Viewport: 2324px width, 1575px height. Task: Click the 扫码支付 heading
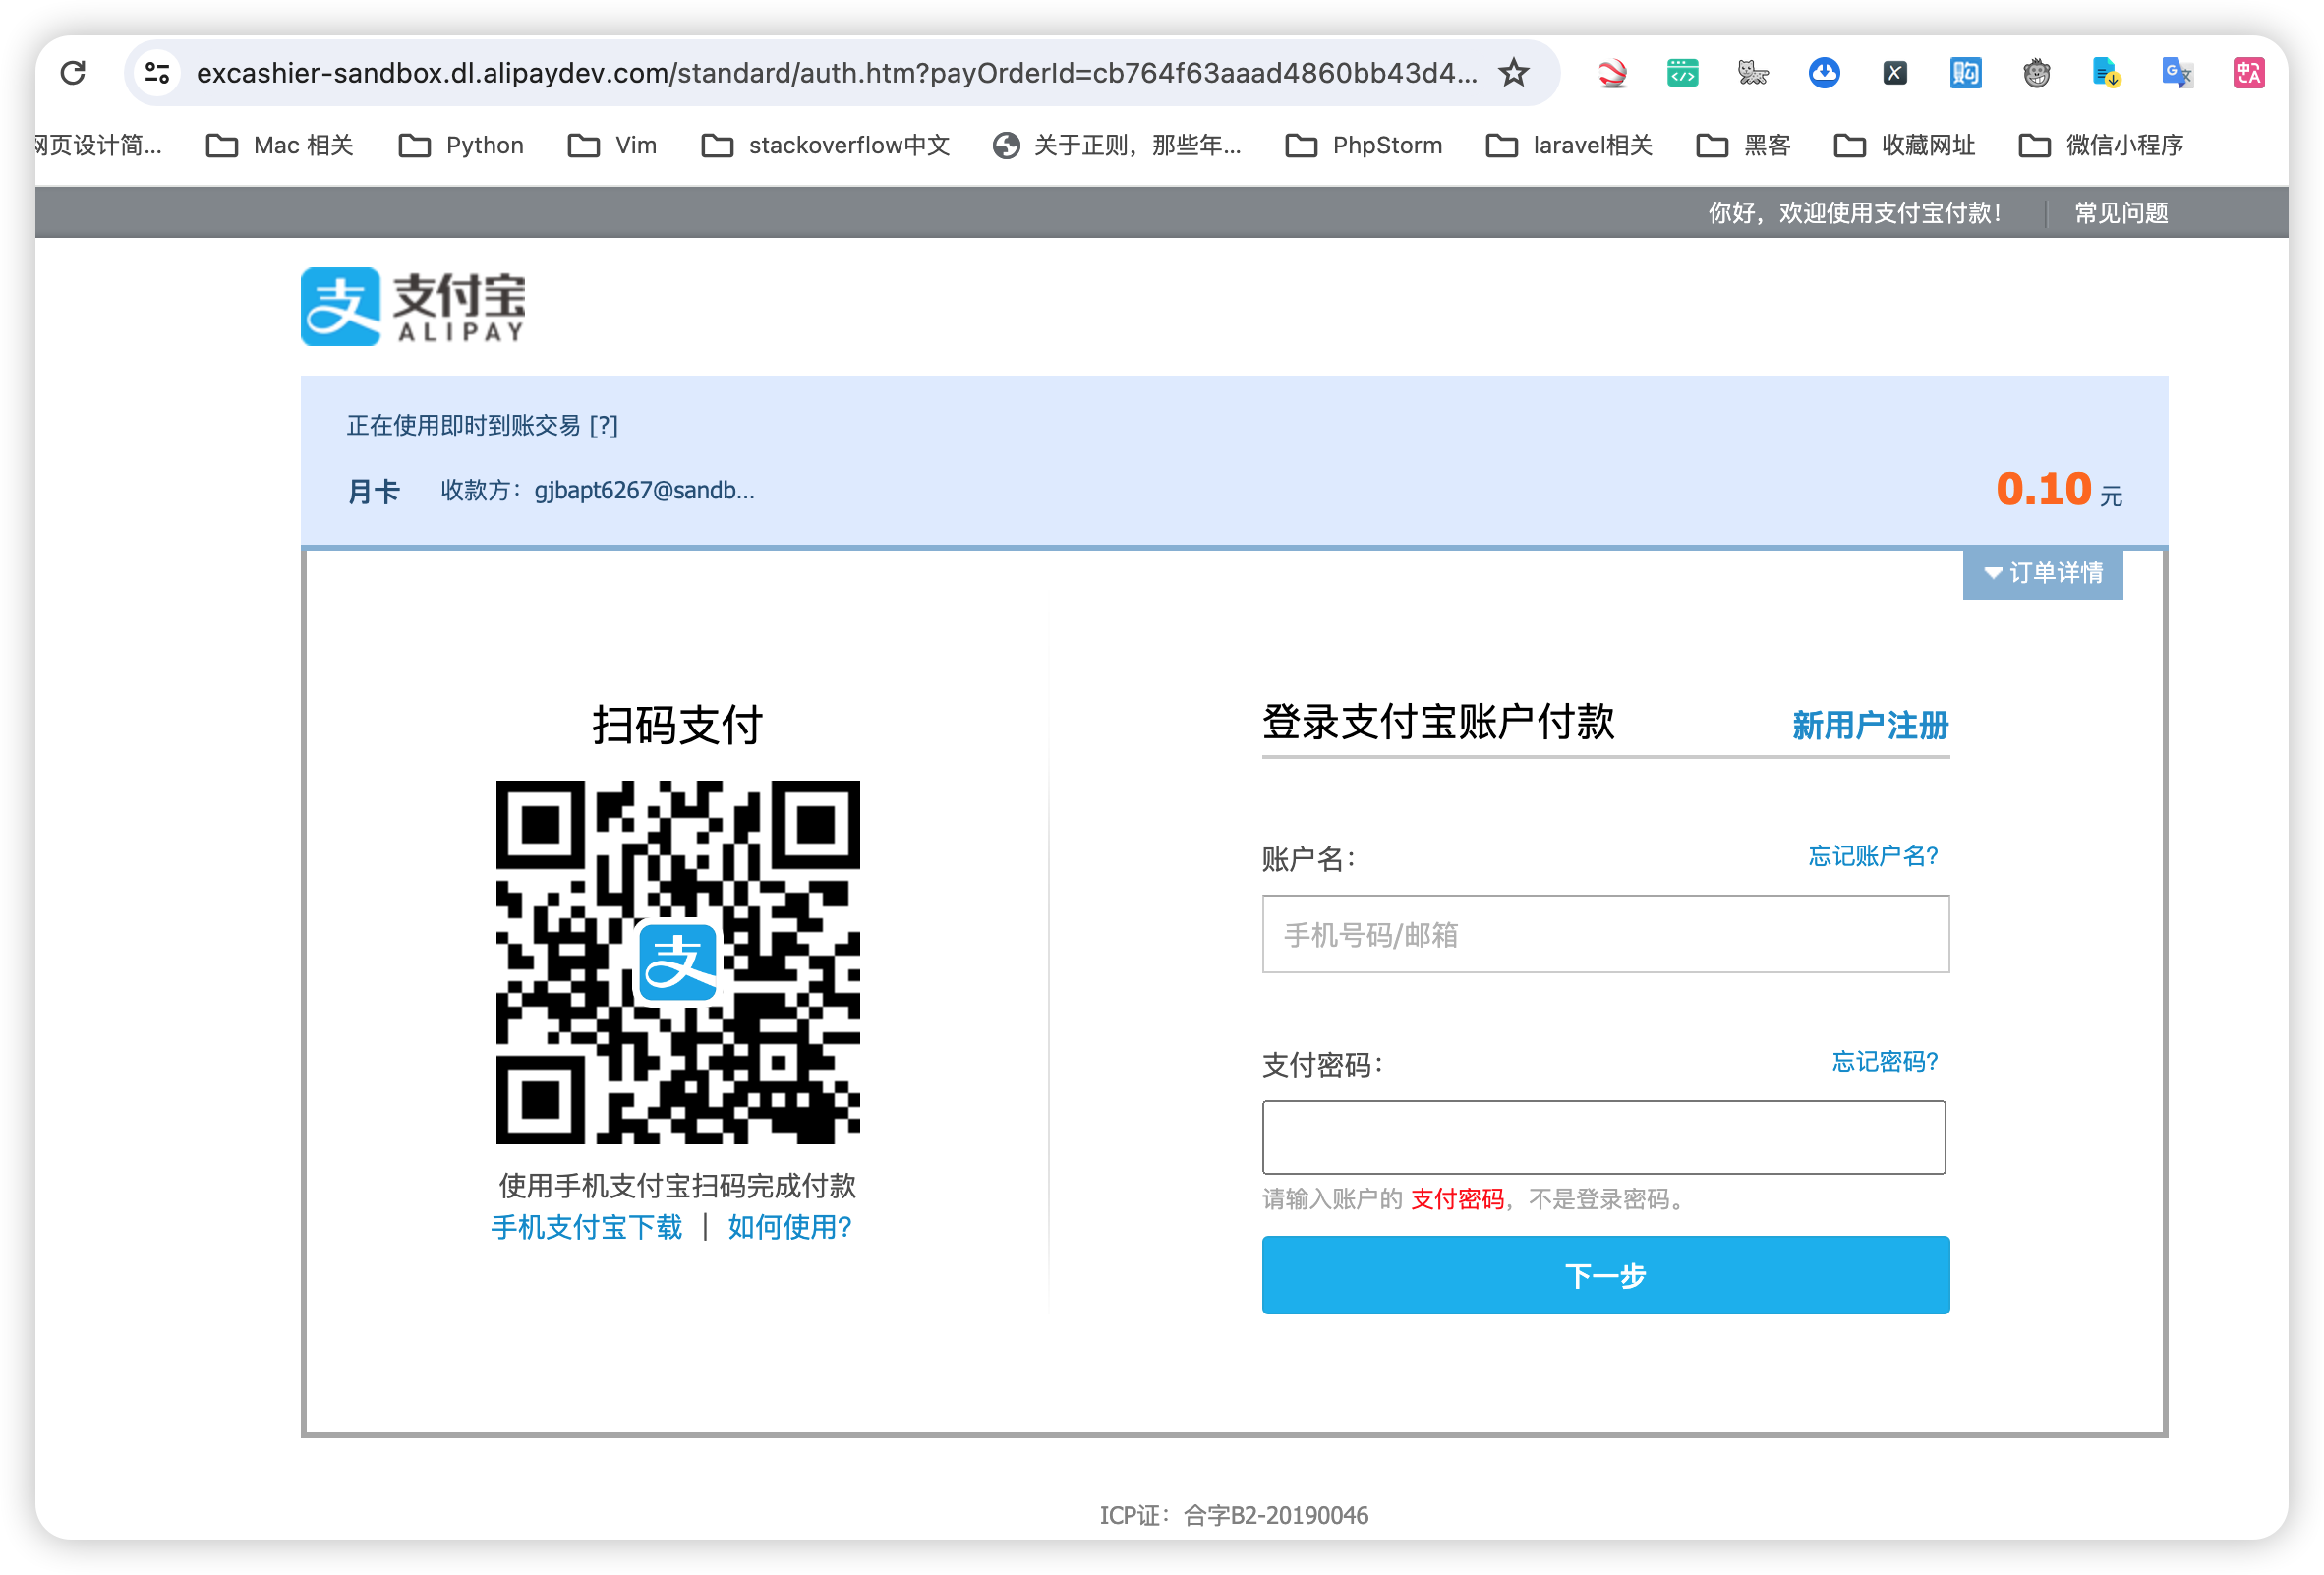(x=677, y=724)
